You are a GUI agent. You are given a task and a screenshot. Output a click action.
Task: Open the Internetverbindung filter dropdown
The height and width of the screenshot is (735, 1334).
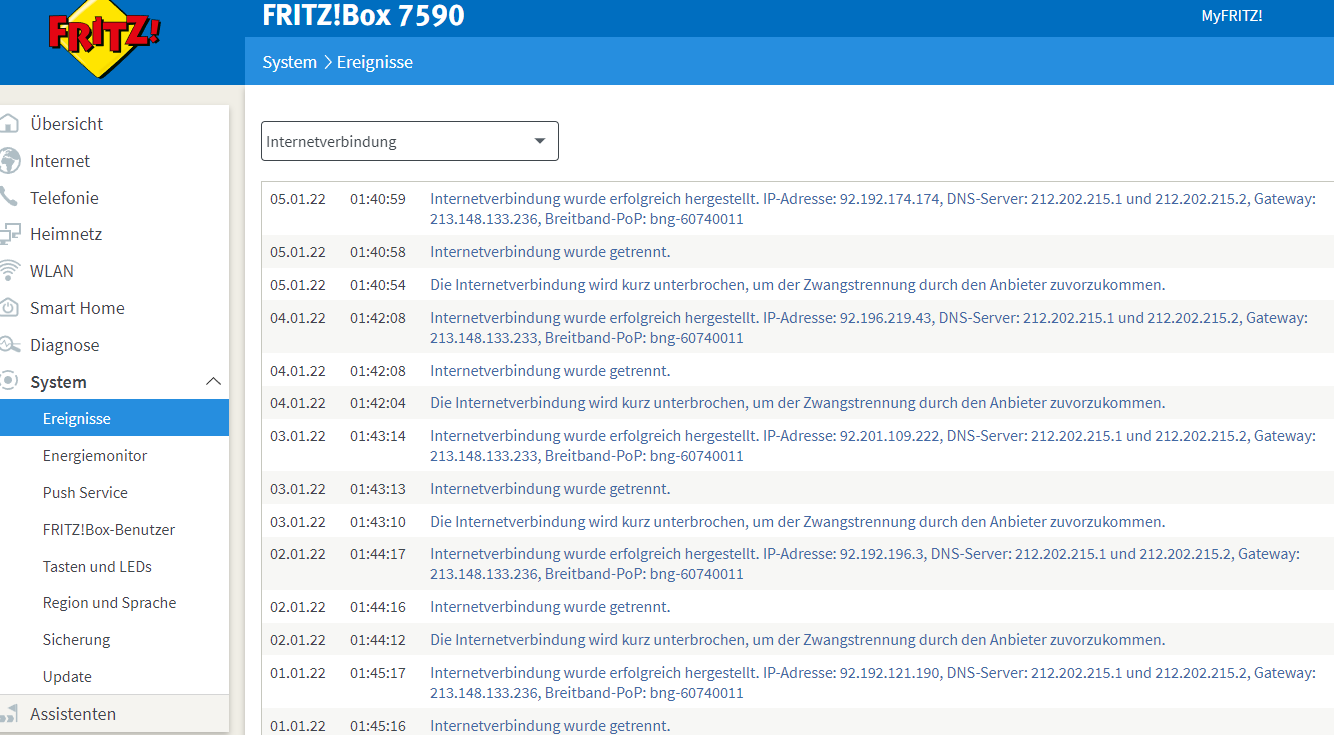point(410,141)
